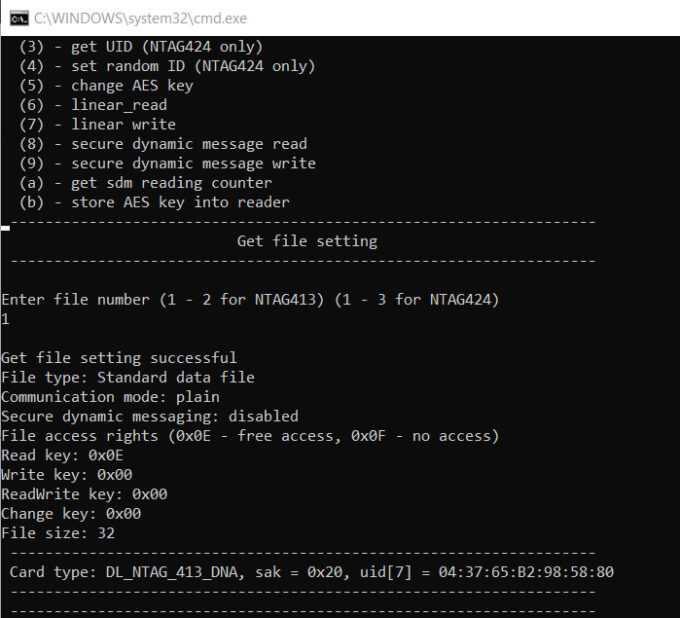Click the 'Get file setting successful' message
This screenshot has width=680, height=618.
click(x=119, y=358)
